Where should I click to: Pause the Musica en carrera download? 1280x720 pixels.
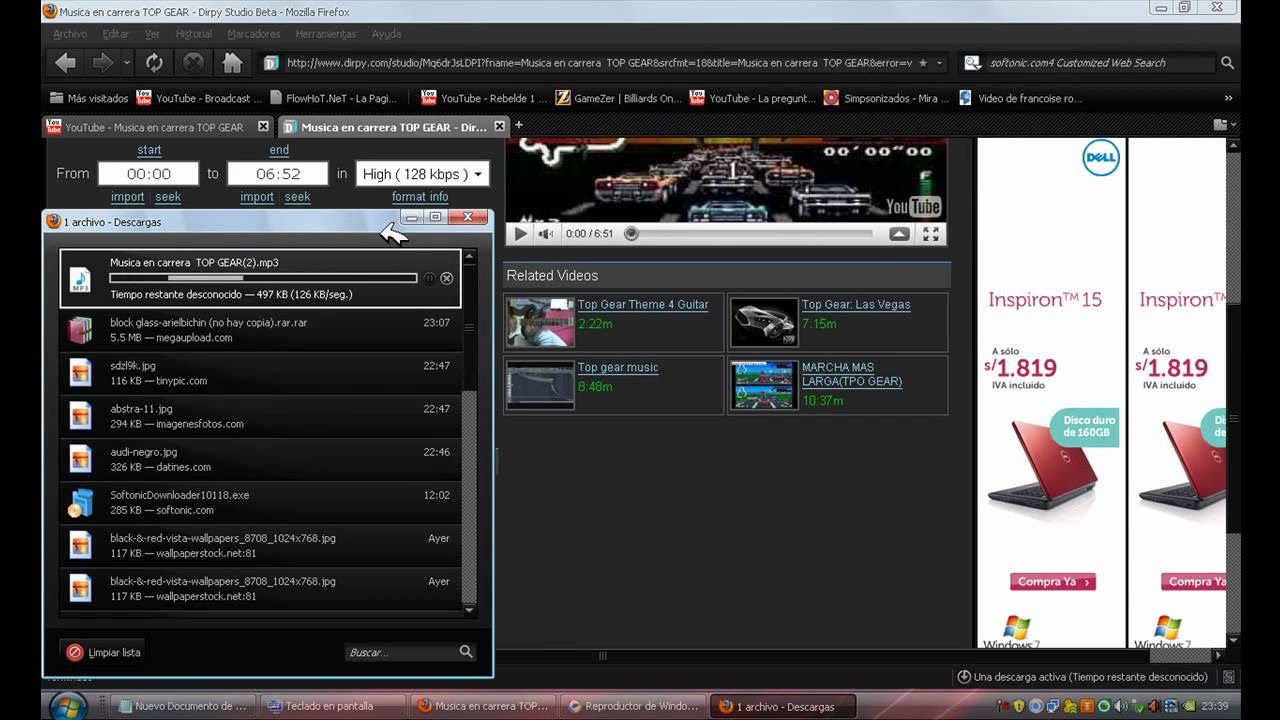pyautogui.click(x=430, y=279)
